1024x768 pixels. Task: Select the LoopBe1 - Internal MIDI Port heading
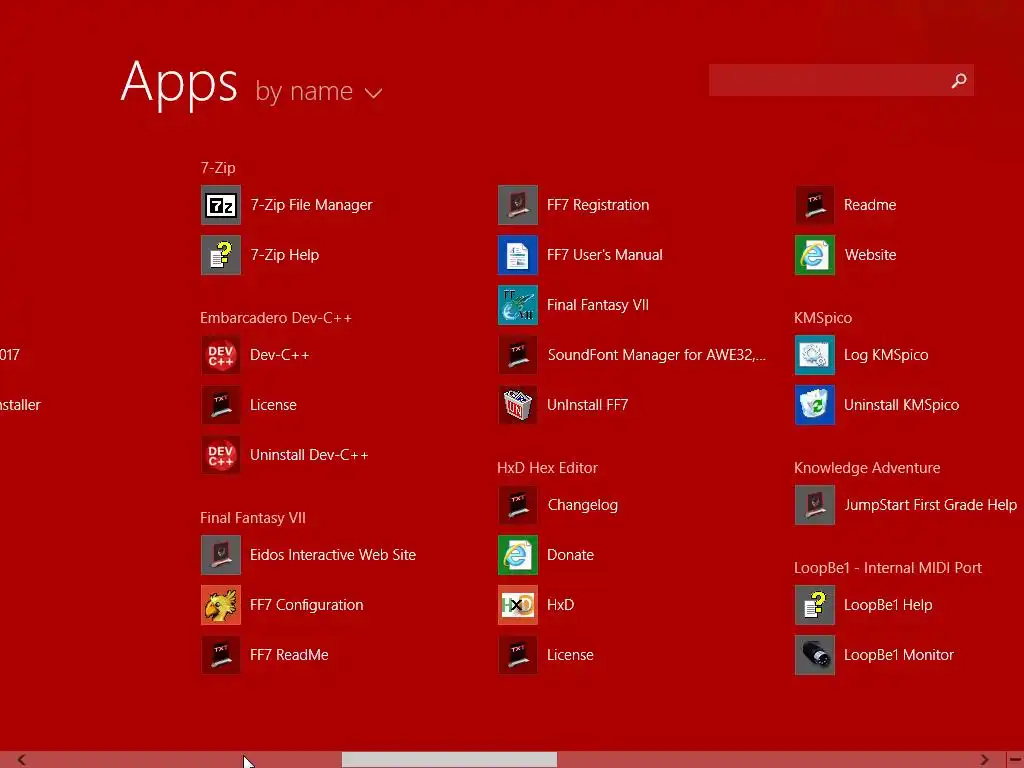[x=888, y=568]
